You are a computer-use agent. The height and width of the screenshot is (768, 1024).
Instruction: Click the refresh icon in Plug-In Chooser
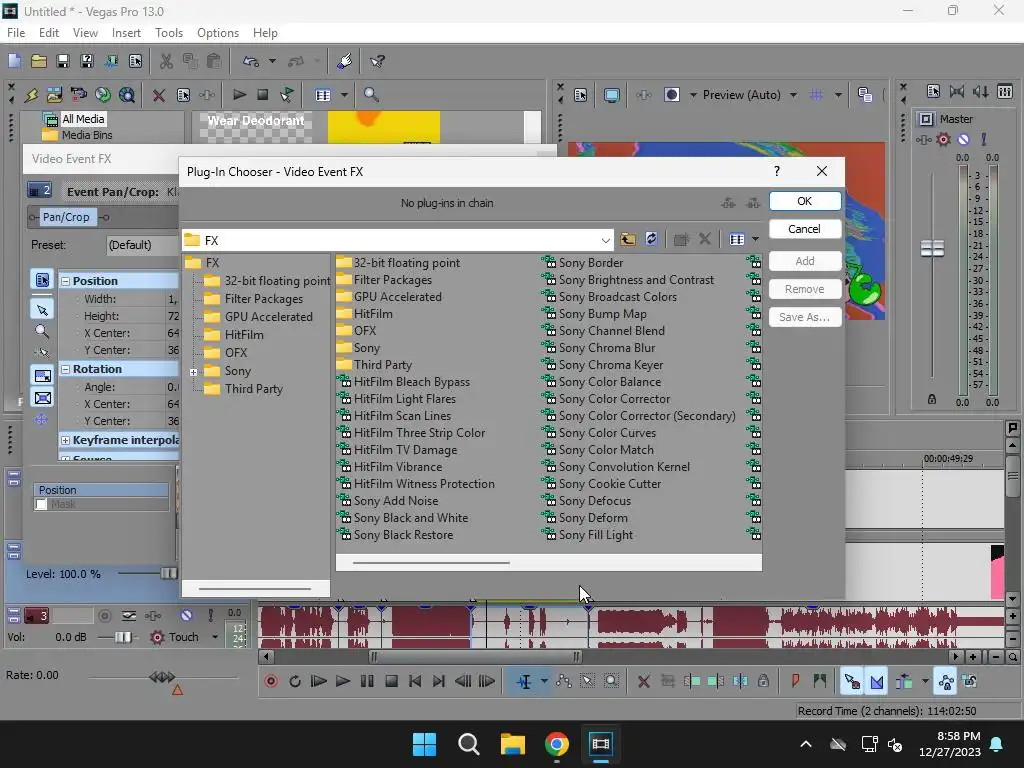pyautogui.click(x=651, y=239)
